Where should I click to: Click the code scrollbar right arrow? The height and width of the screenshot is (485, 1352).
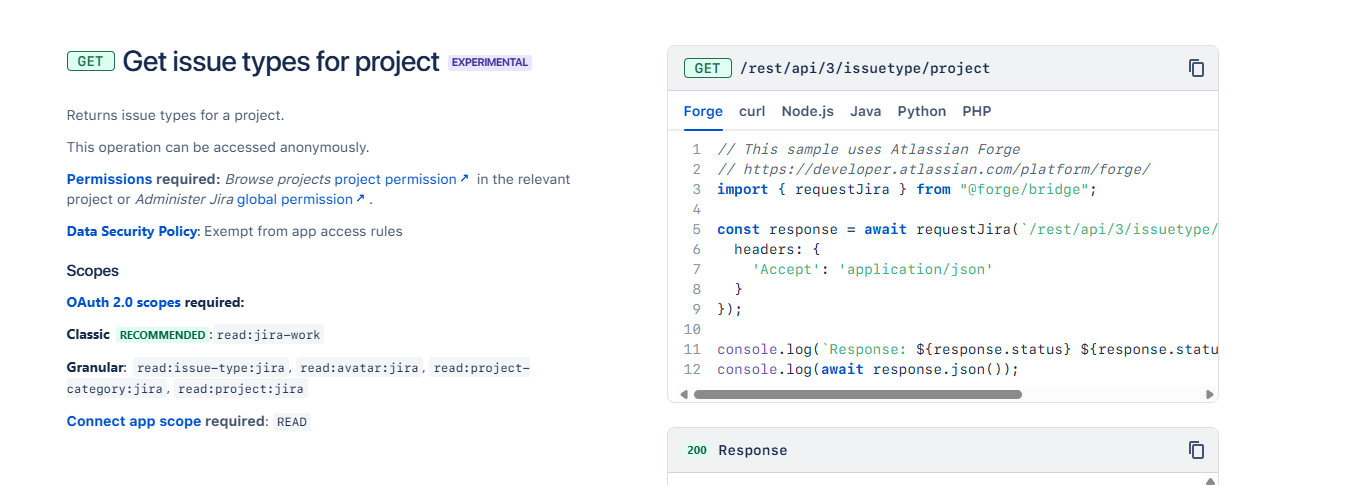click(1210, 394)
